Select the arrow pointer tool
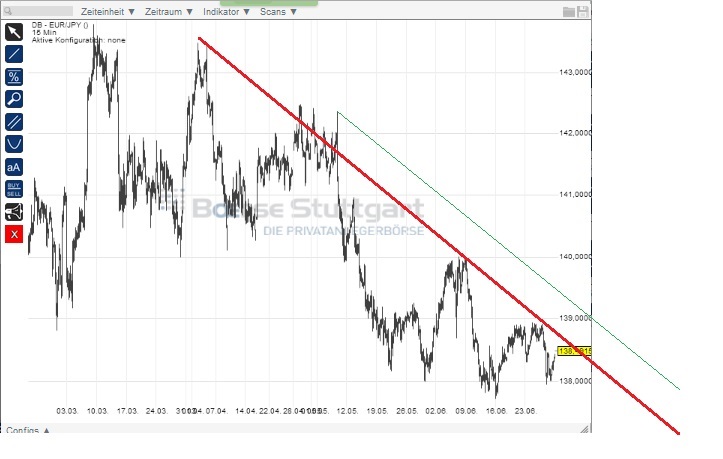This screenshot has width=723, height=459. click(x=14, y=32)
